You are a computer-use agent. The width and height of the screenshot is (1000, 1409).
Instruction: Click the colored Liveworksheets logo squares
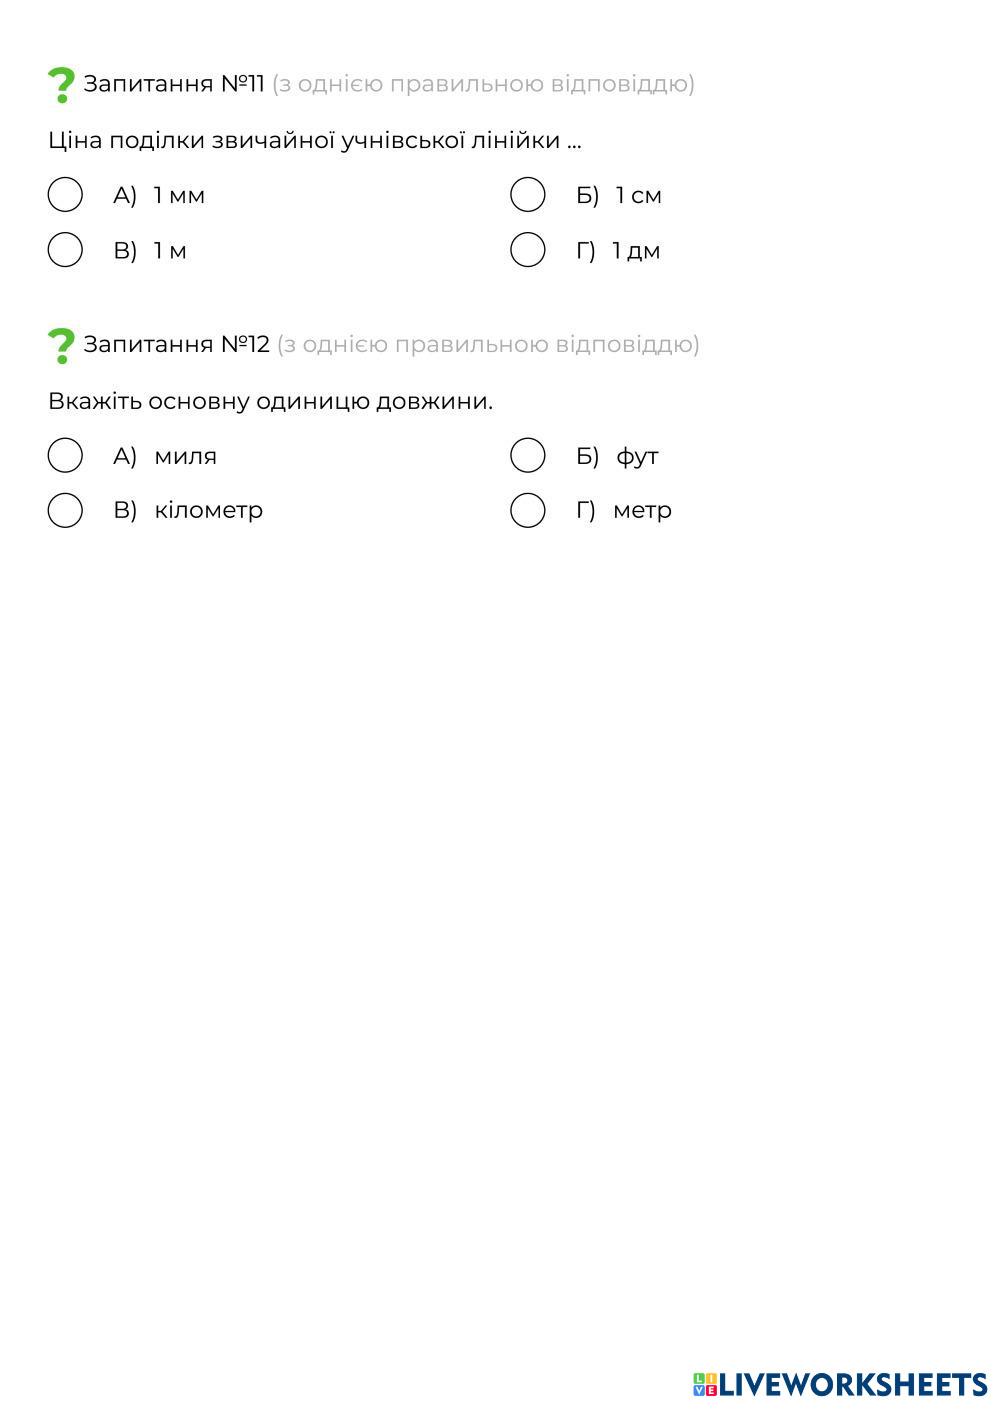pos(705,1384)
